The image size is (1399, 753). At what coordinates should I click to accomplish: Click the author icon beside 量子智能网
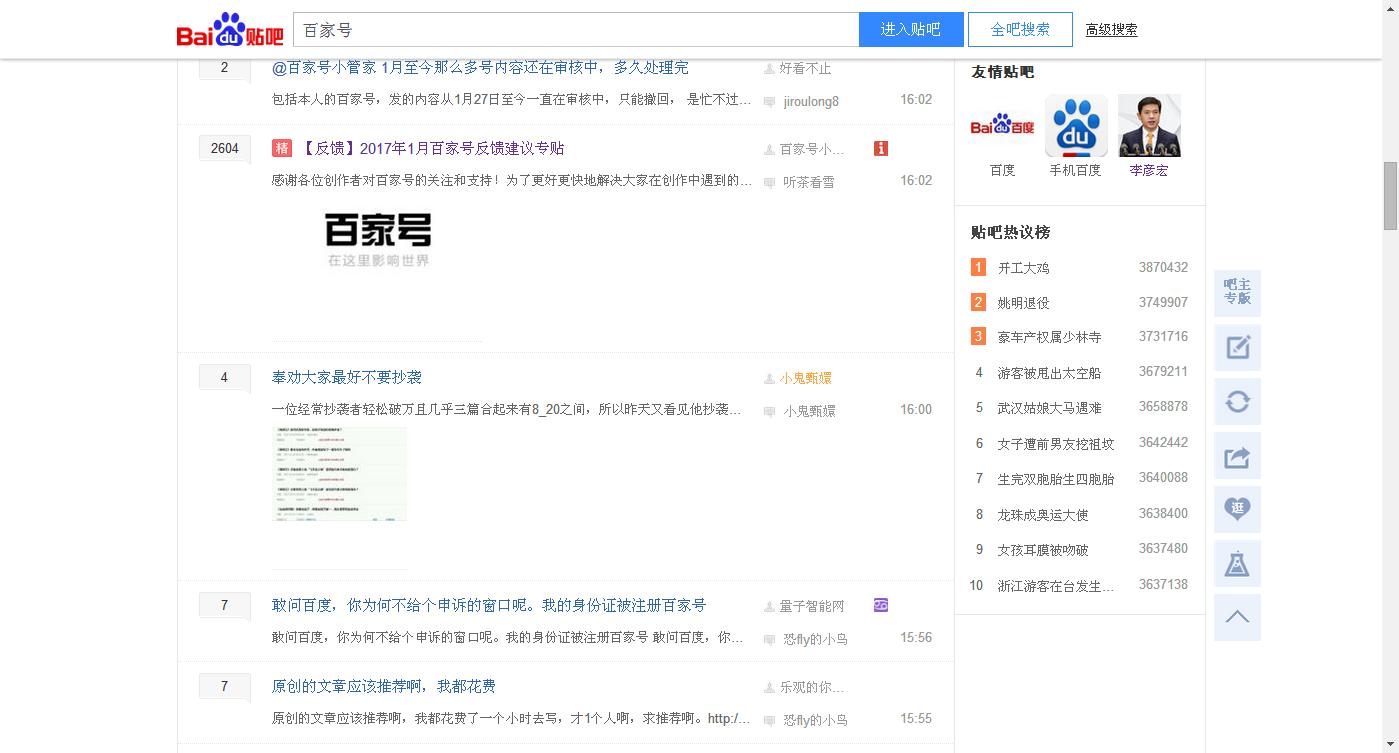point(769,606)
